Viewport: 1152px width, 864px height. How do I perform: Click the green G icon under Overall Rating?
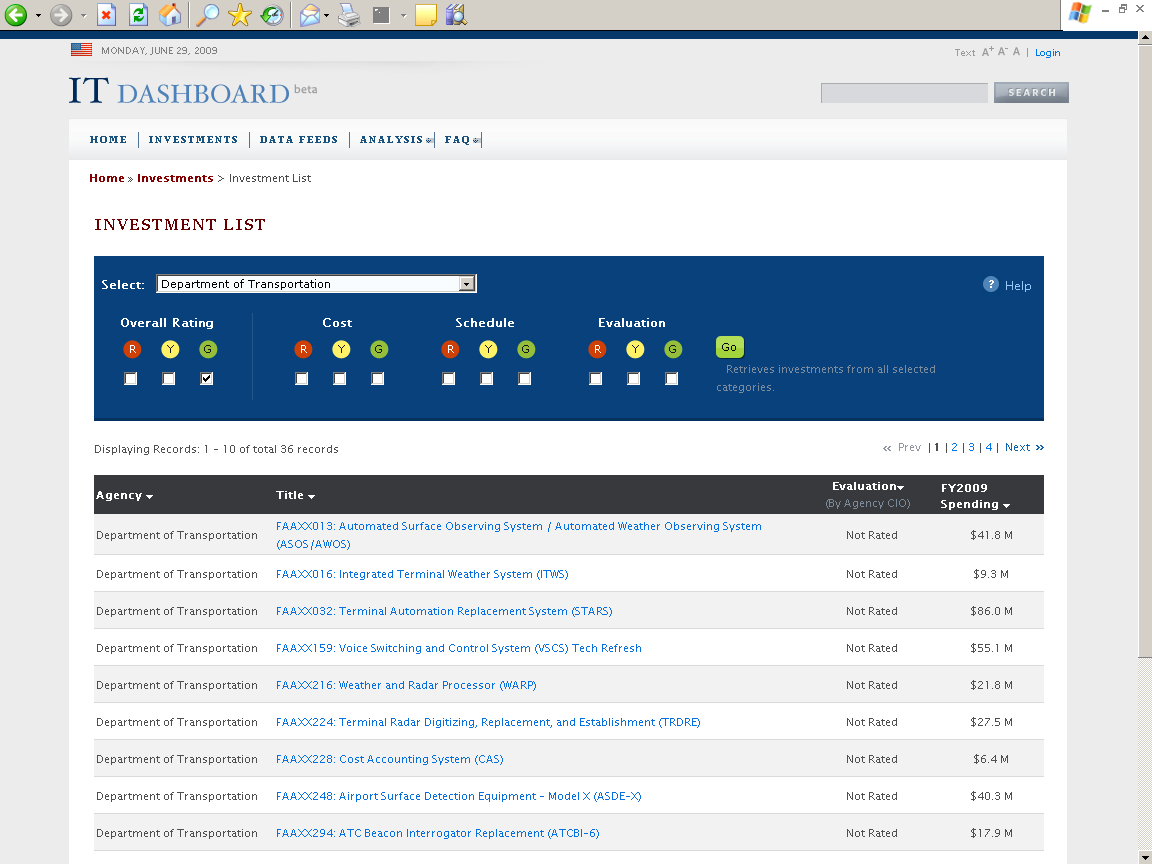coord(208,349)
